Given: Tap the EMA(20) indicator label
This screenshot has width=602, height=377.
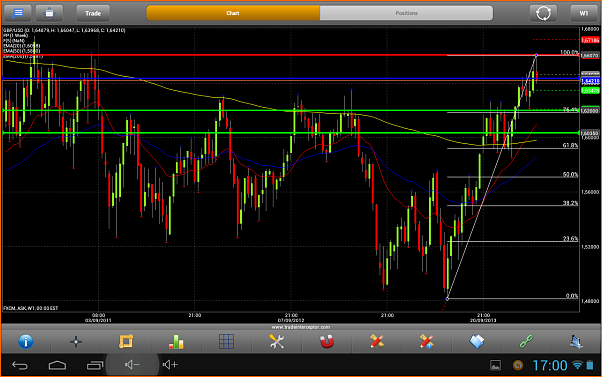Looking at the screenshot, I should (x=21, y=46).
